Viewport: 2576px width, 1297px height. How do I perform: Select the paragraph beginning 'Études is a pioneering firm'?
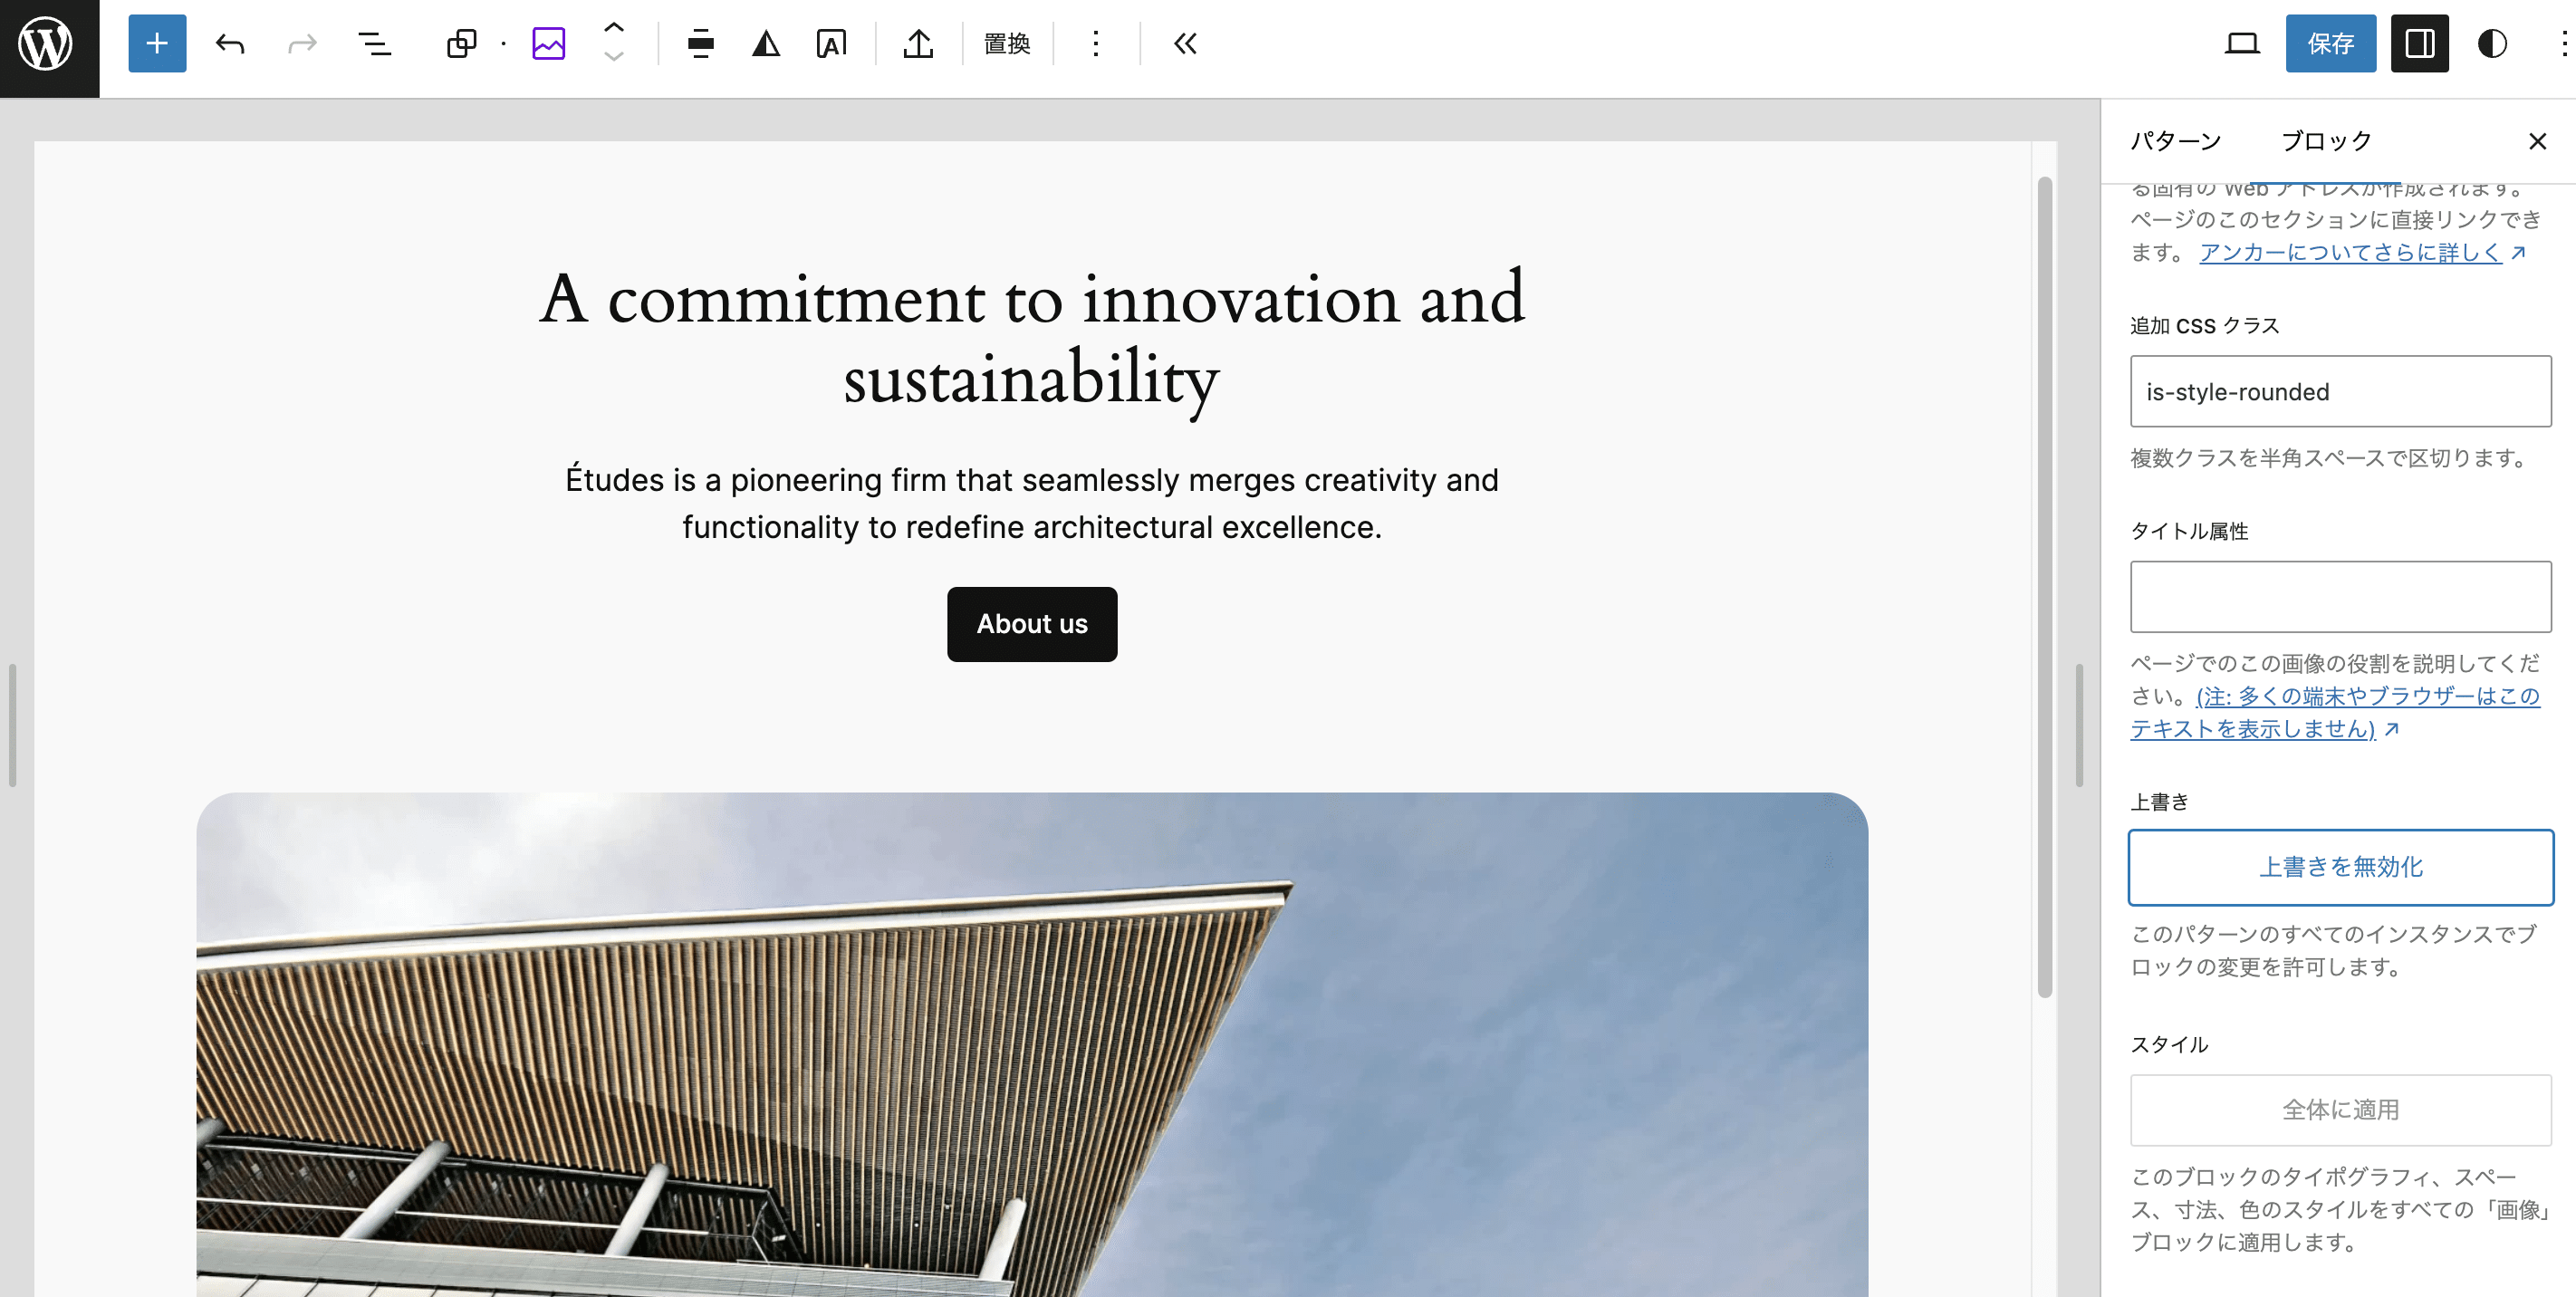(x=1032, y=503)
